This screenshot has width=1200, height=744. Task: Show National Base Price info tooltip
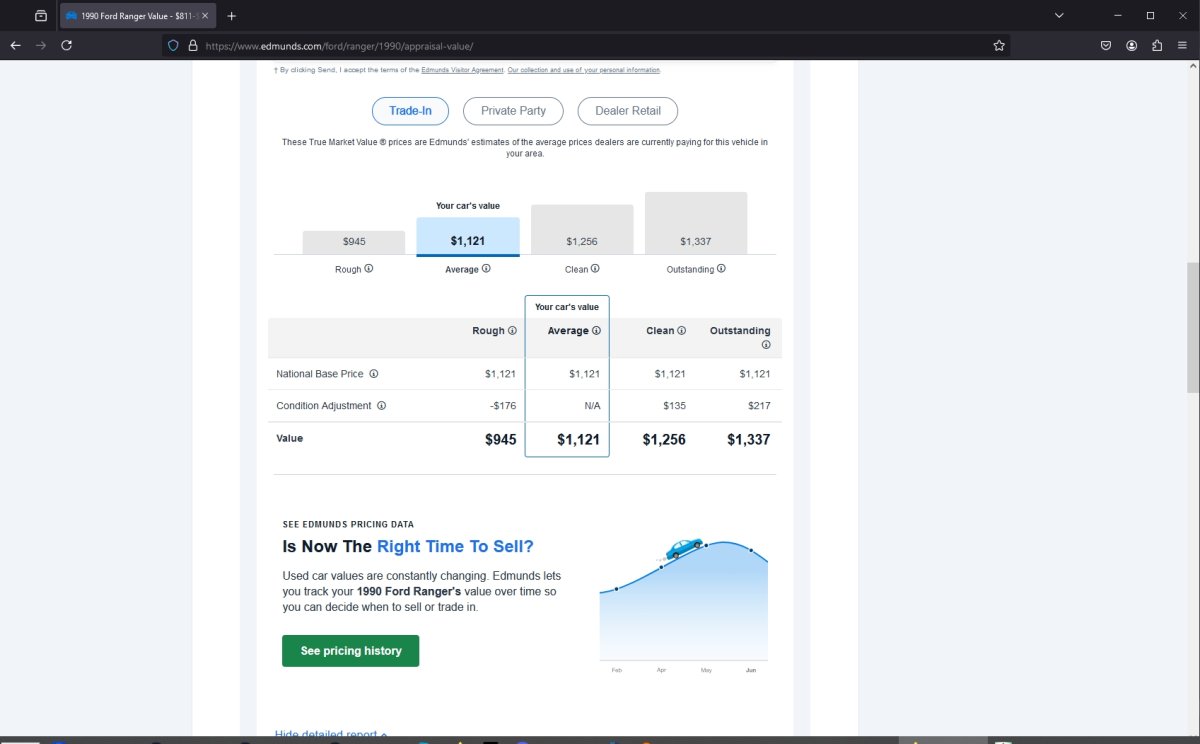click(x=374, y=374)
